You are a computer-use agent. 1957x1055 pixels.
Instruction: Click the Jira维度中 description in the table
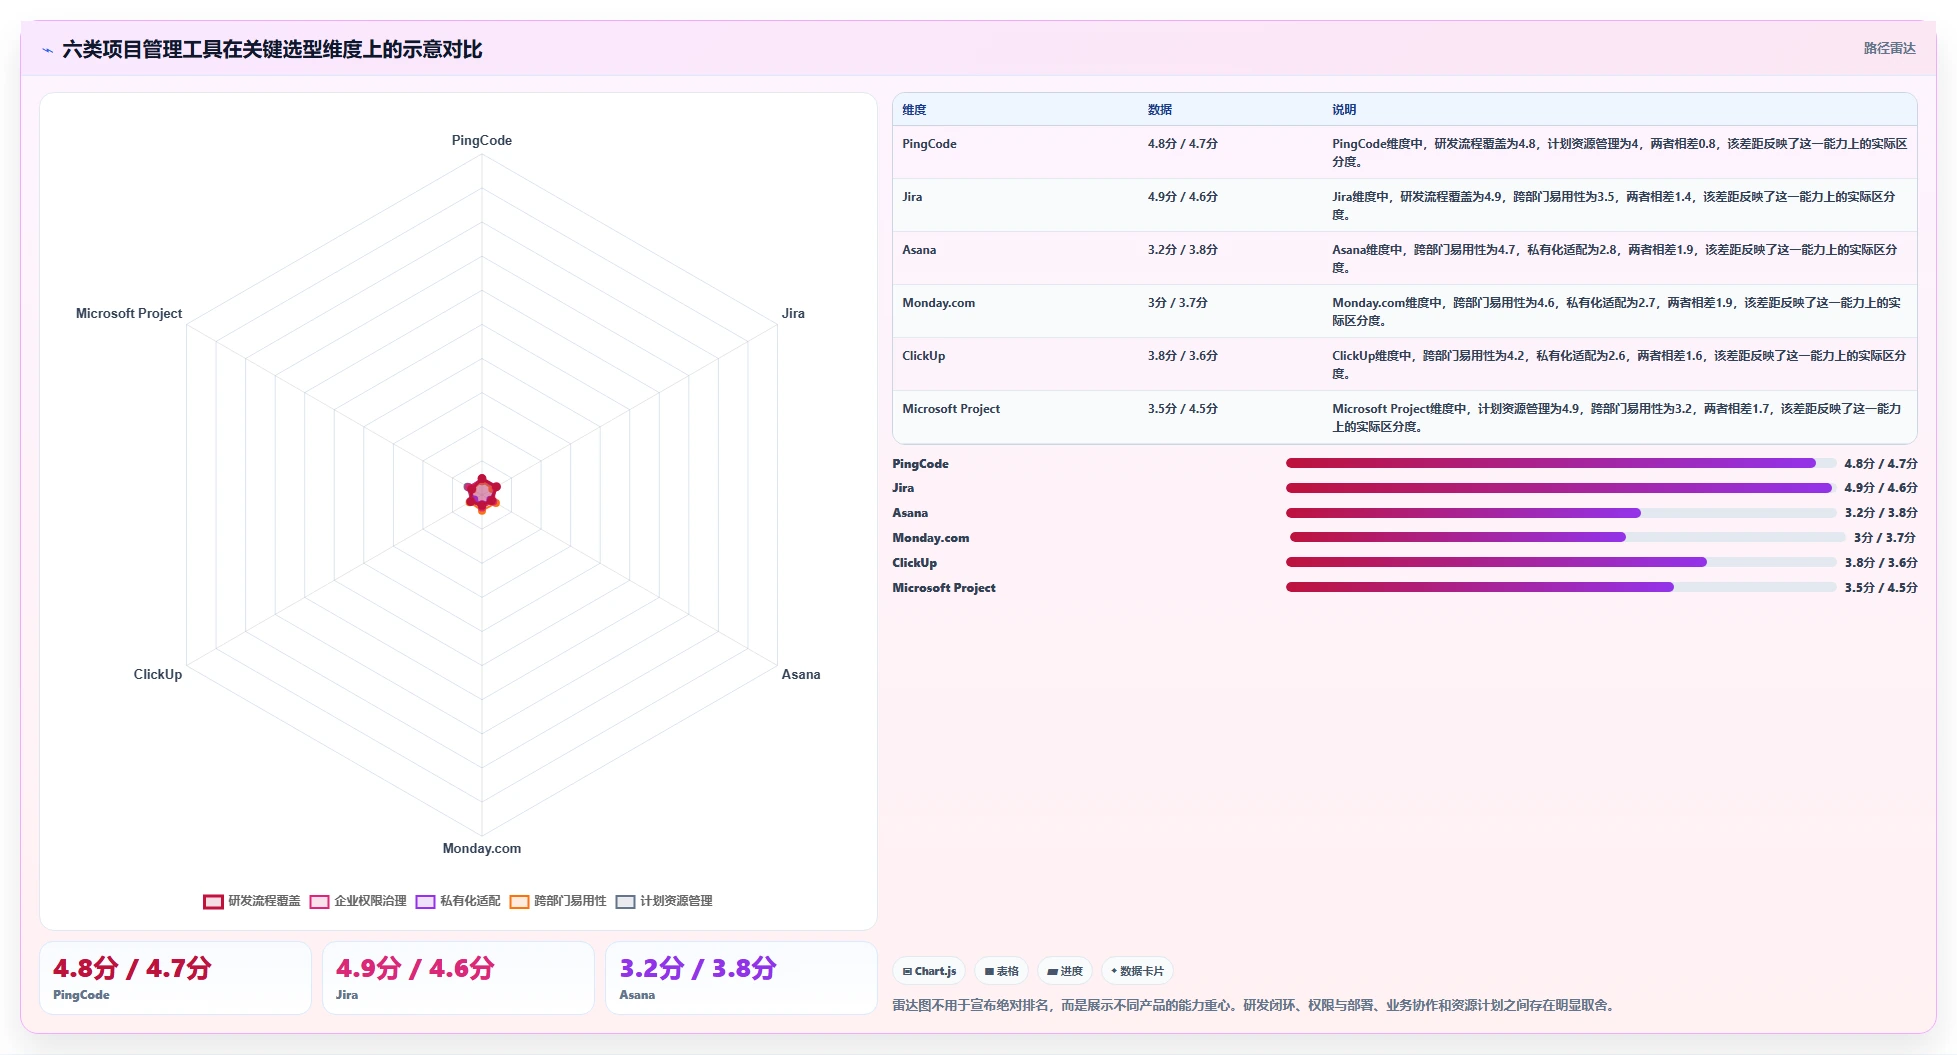(1613, 206)
